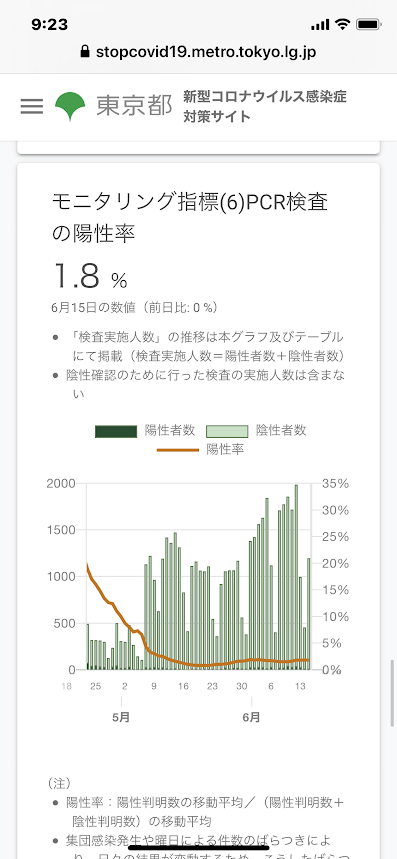The width and height of the screenshot is (397, 859).
Task: Open the hamburger navigation menu
Action: (x=32, y=106)
